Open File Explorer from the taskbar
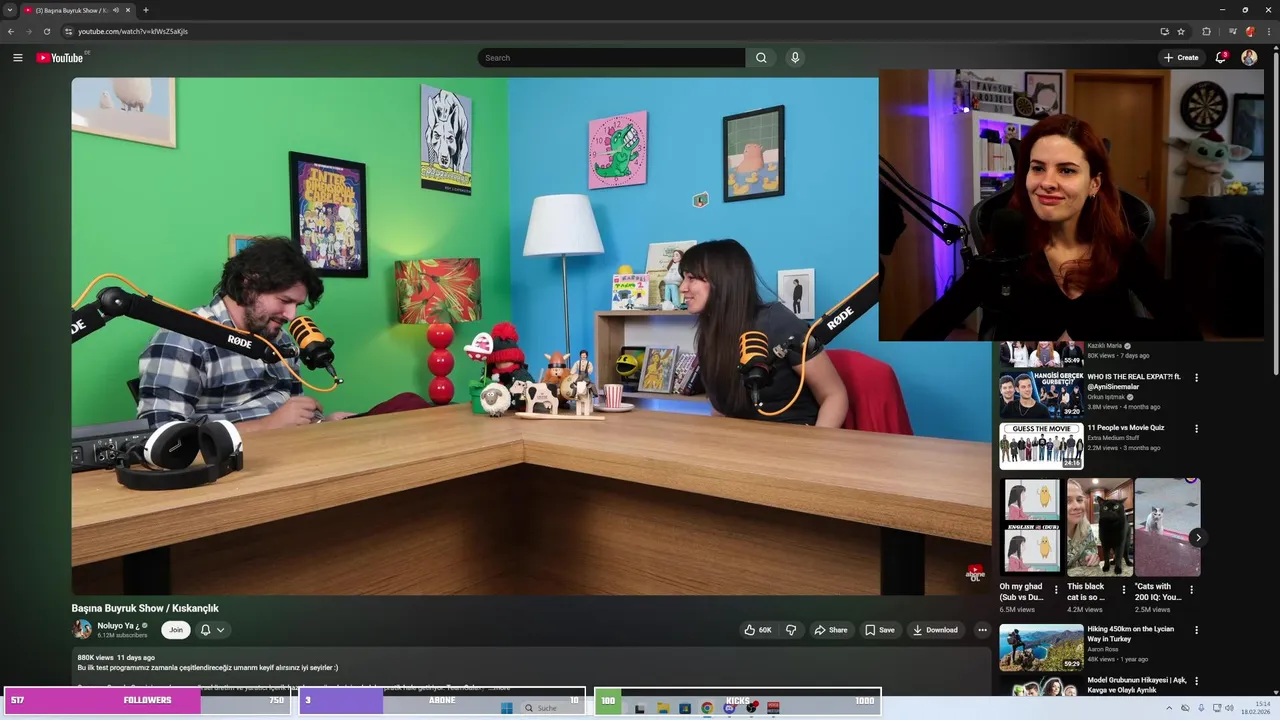 click(x=663, y=708)
